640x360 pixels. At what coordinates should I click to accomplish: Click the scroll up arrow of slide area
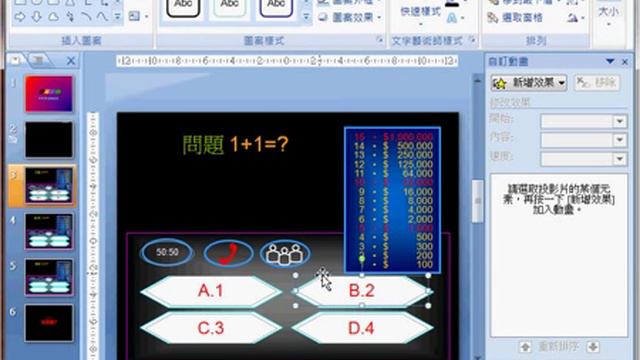click(x=477, y=81)
